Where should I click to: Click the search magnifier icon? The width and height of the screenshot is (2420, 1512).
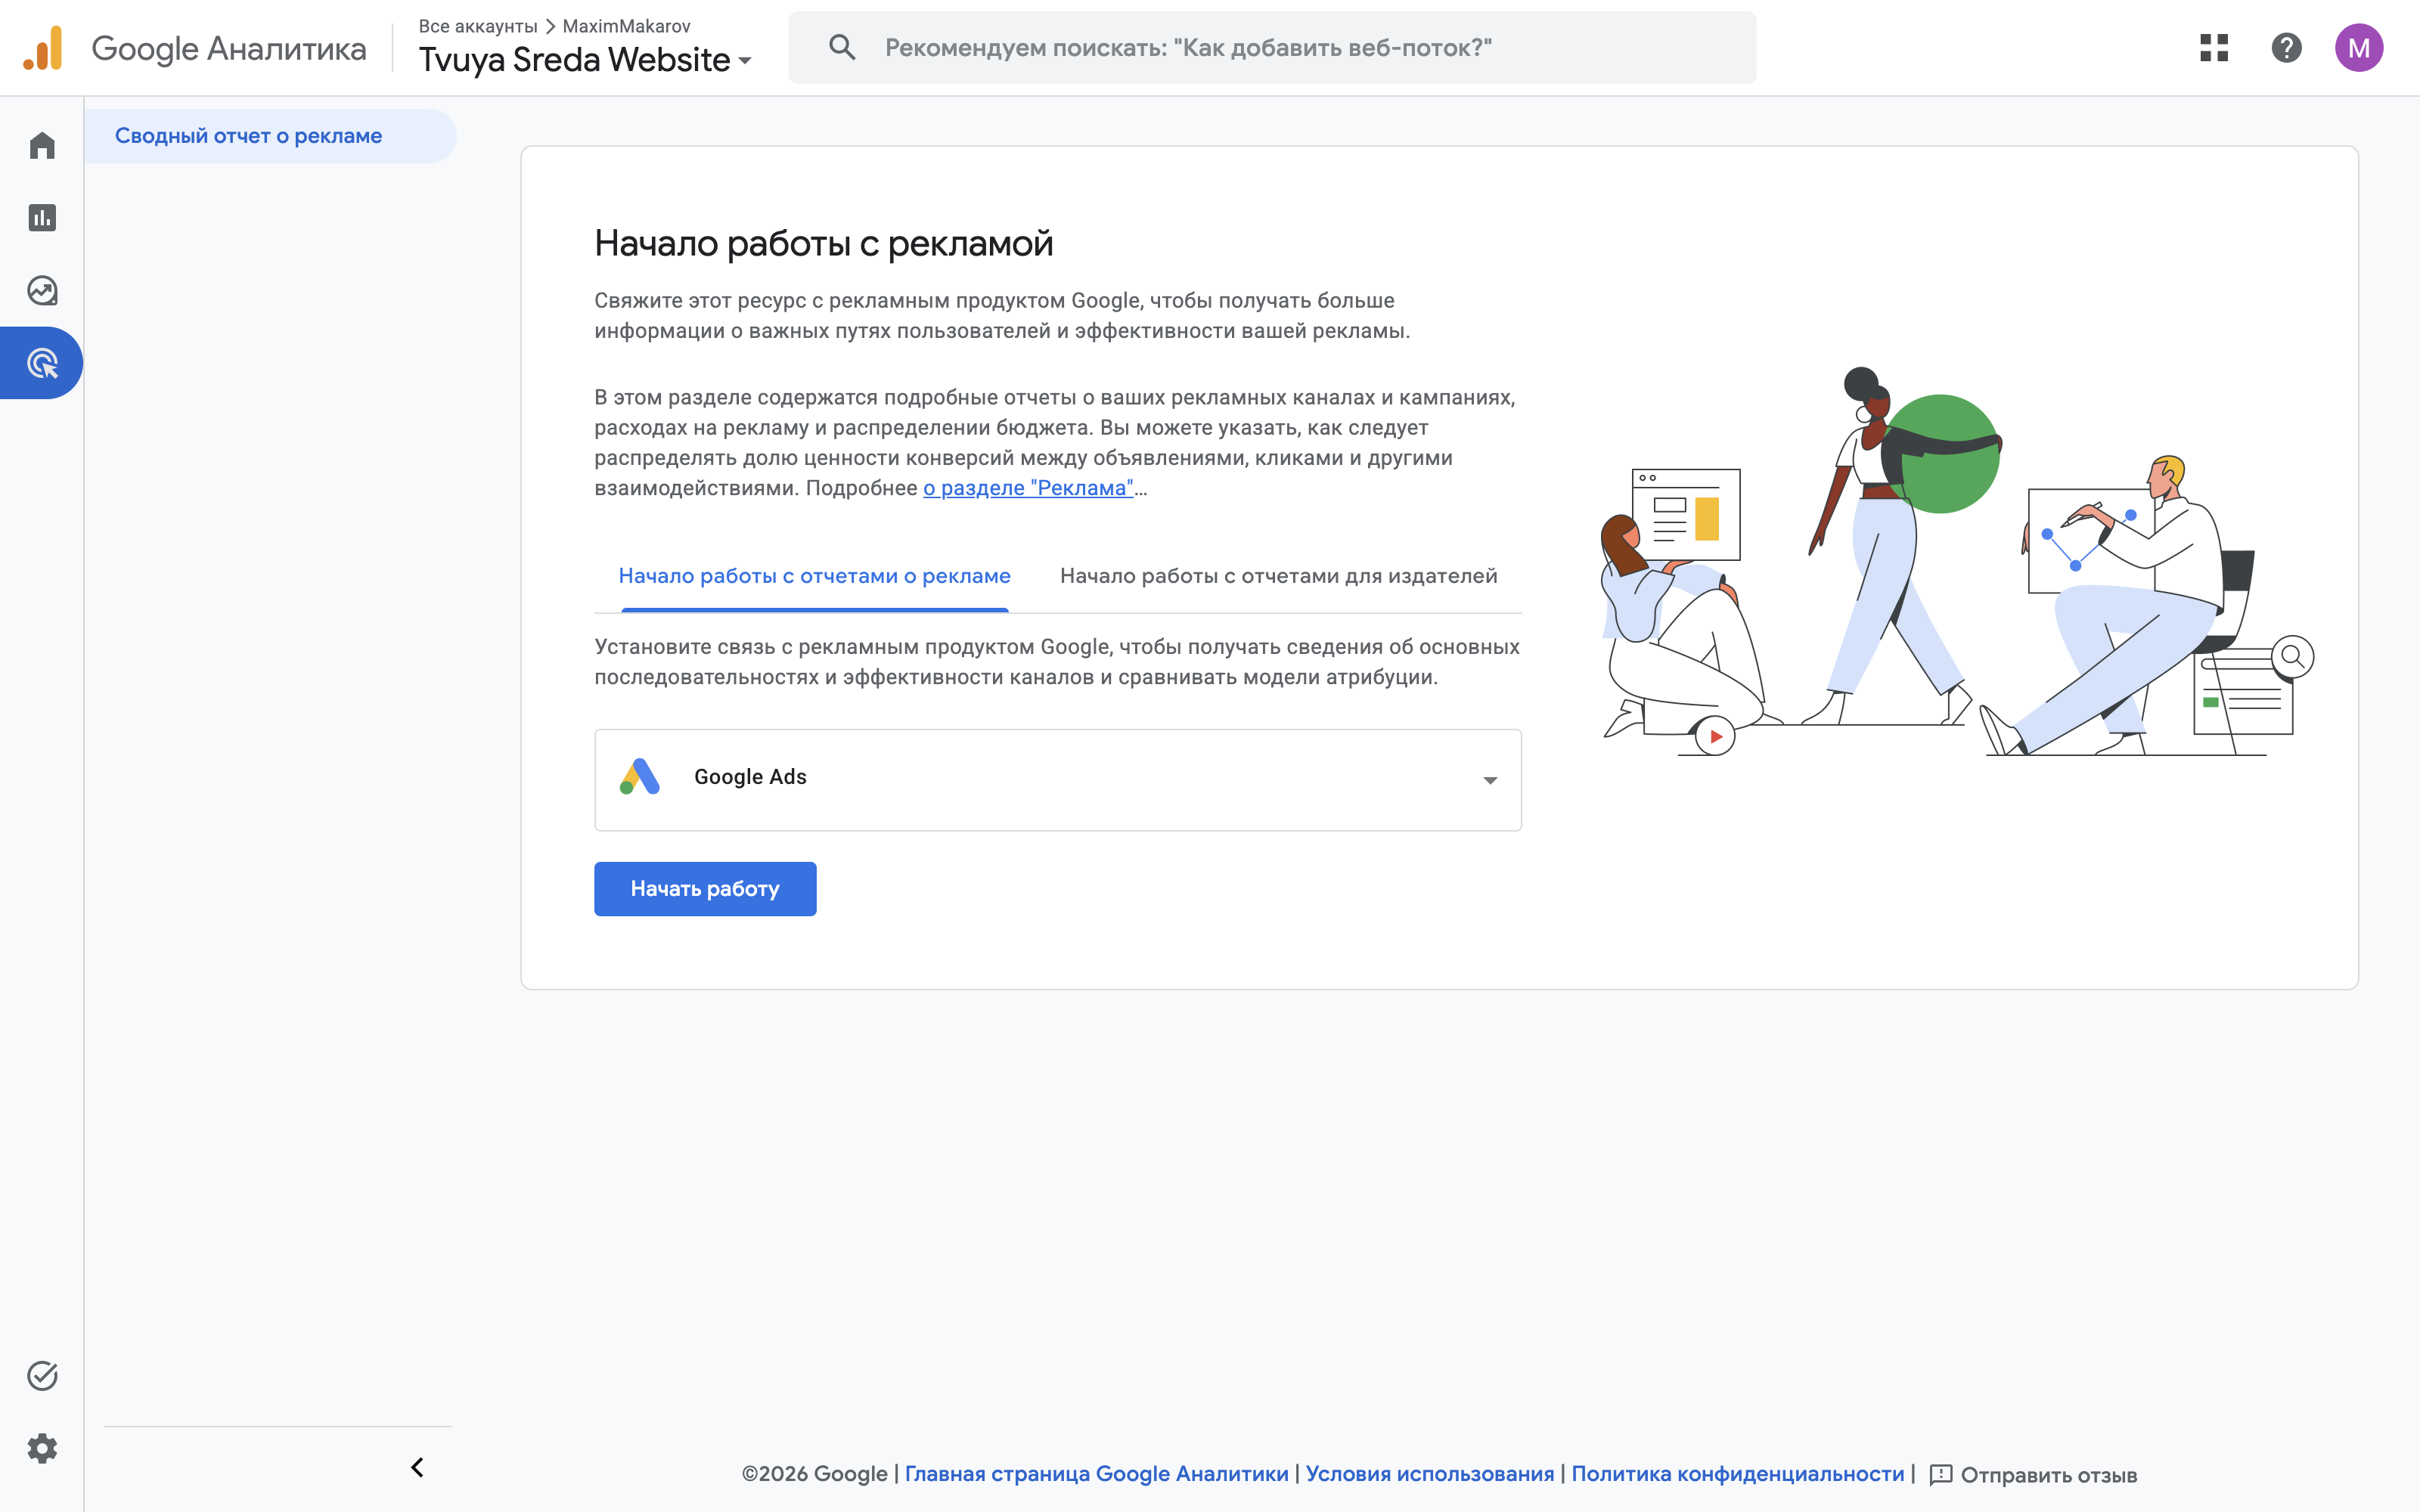(x=842, y=47)
